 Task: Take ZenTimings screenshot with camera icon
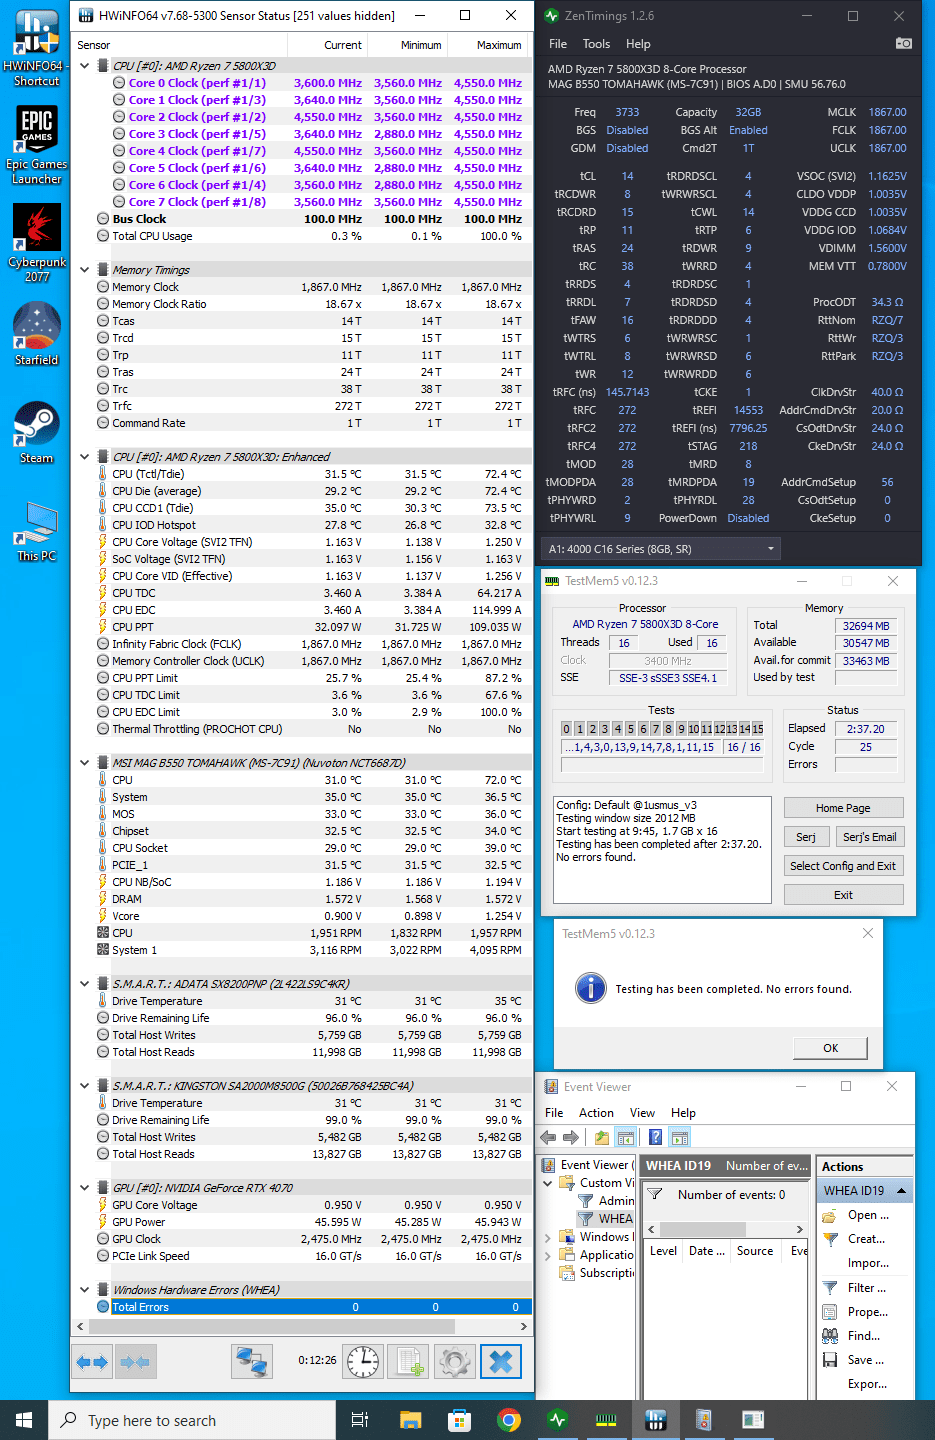(903, 44)
